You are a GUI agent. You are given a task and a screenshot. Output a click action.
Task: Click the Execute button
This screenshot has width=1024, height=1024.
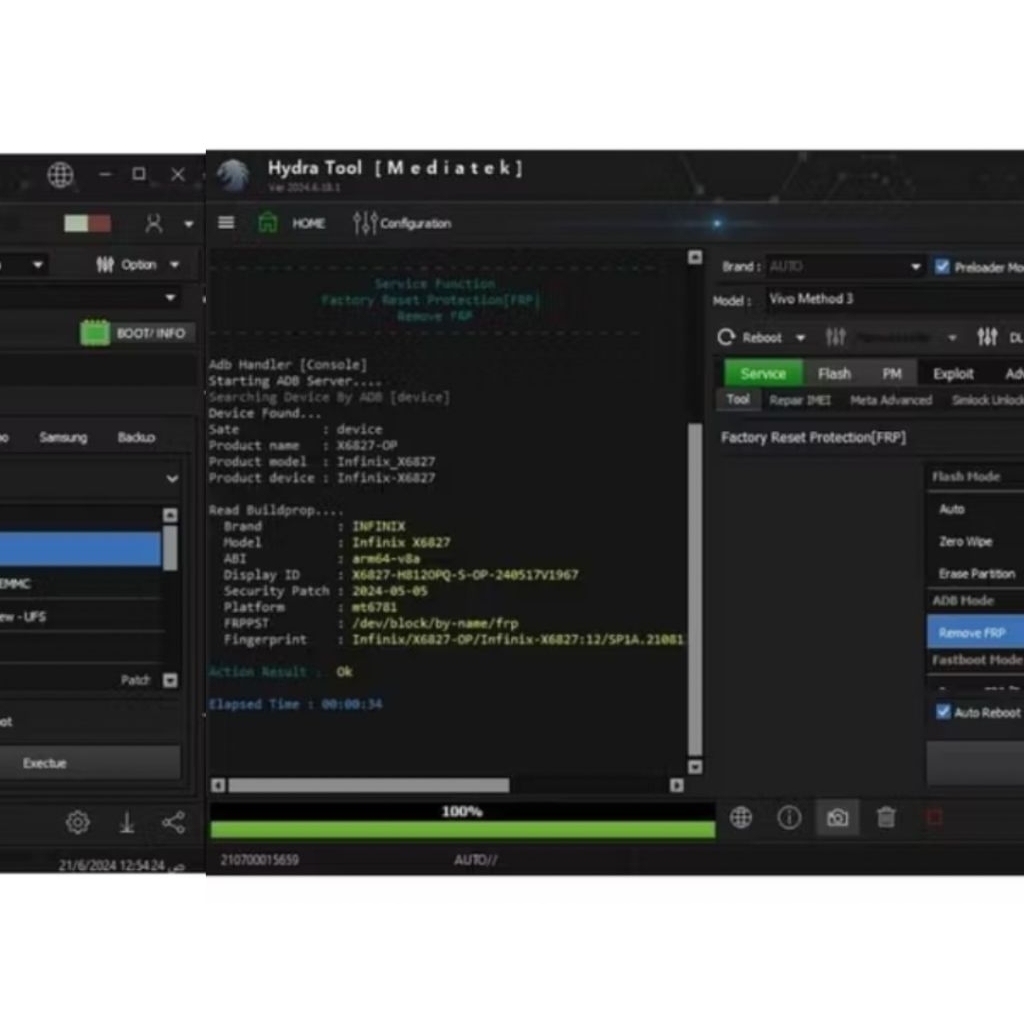coord(89,763)
